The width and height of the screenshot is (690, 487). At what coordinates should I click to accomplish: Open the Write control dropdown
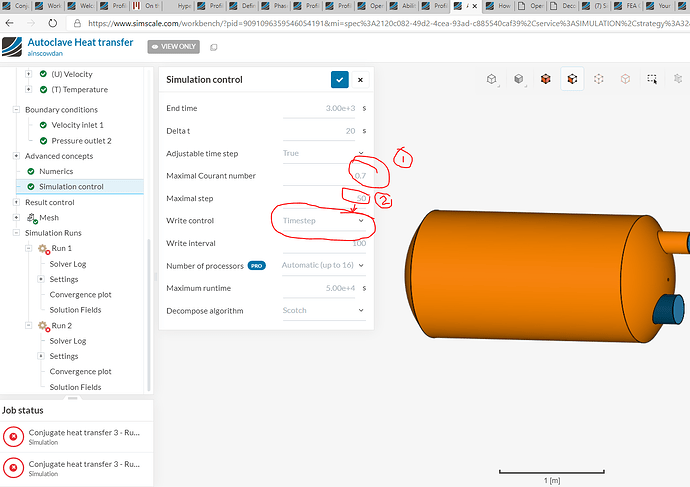click(324, 221)
